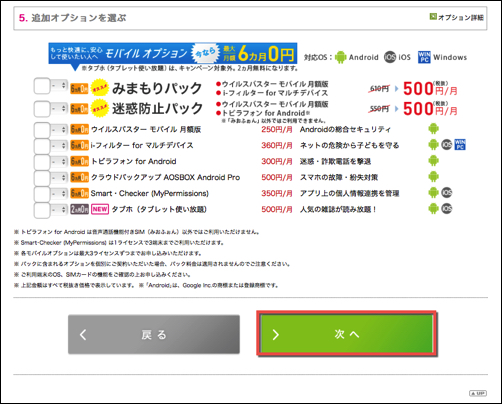The width and height of the screenshot is (502, 404).
Task: Open quantity dropdown for i-フィルター
Action: tap(59, 146)
